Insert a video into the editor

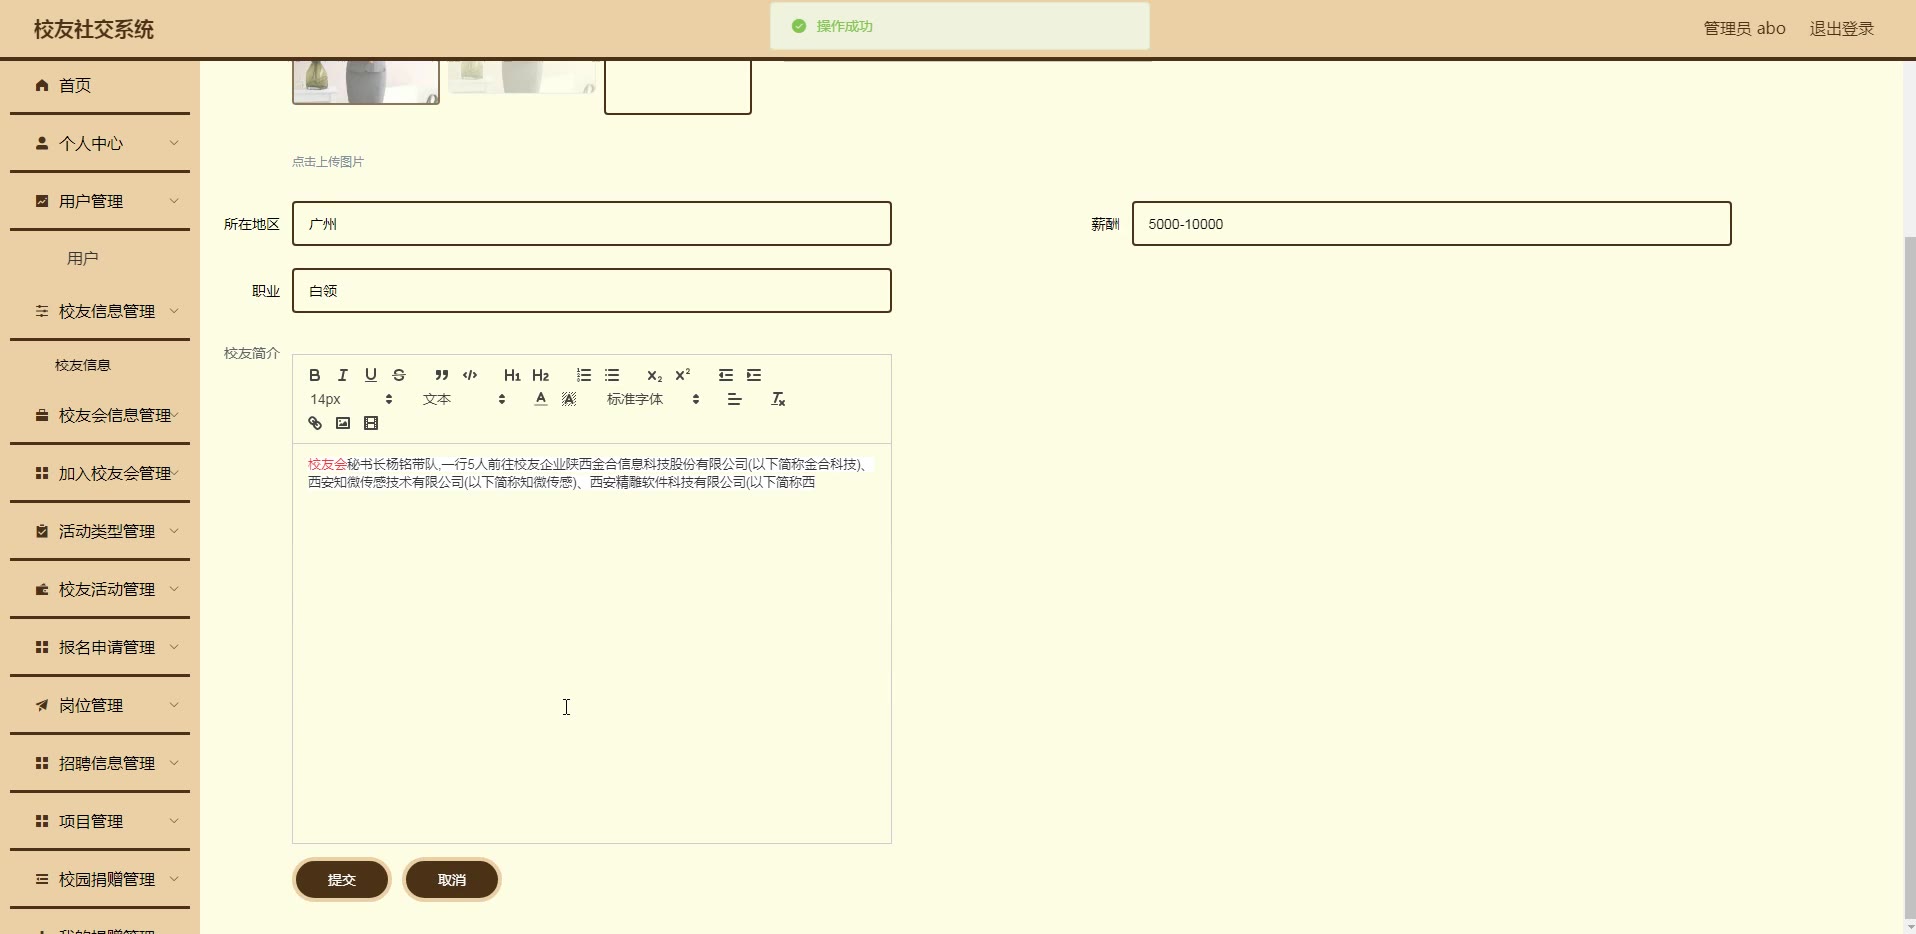[x=371, y=423]
